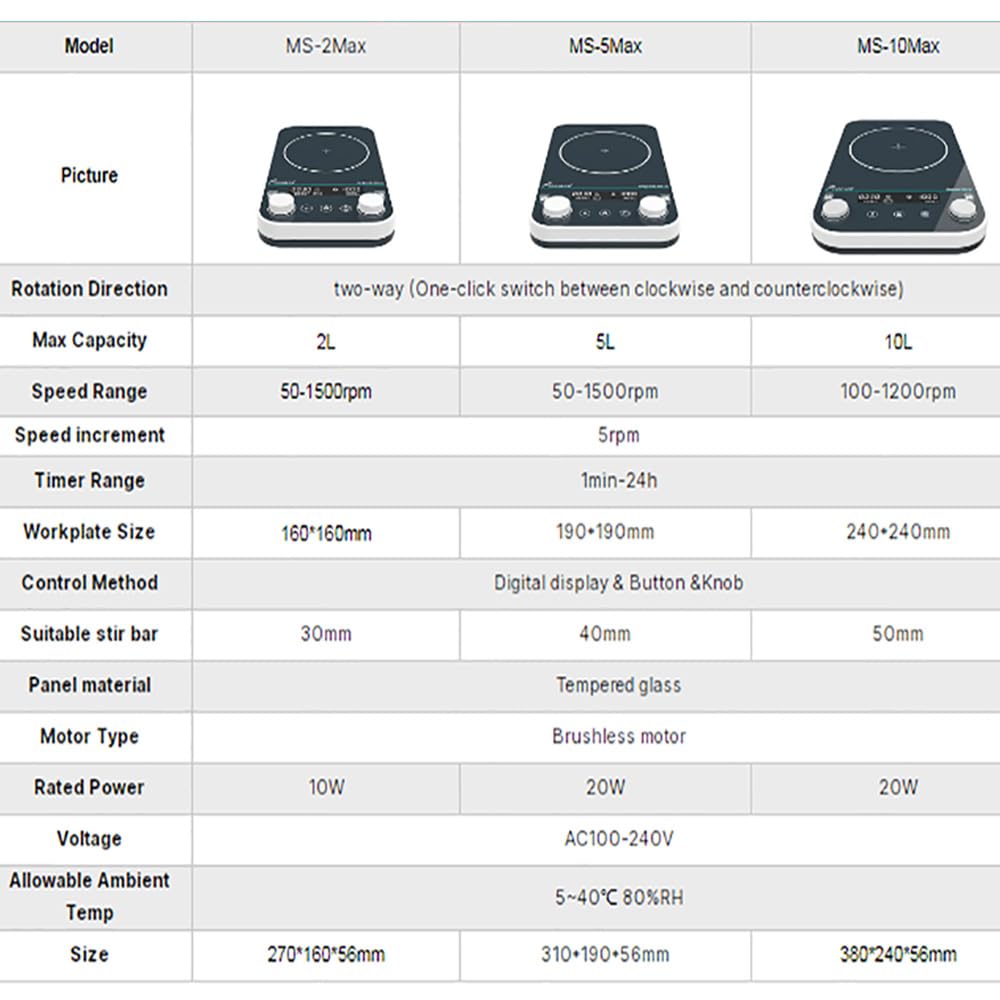Click the 40mm suitable stir bar value
Viewport: 1000px width, 1000px height.
tap(605, 634)
